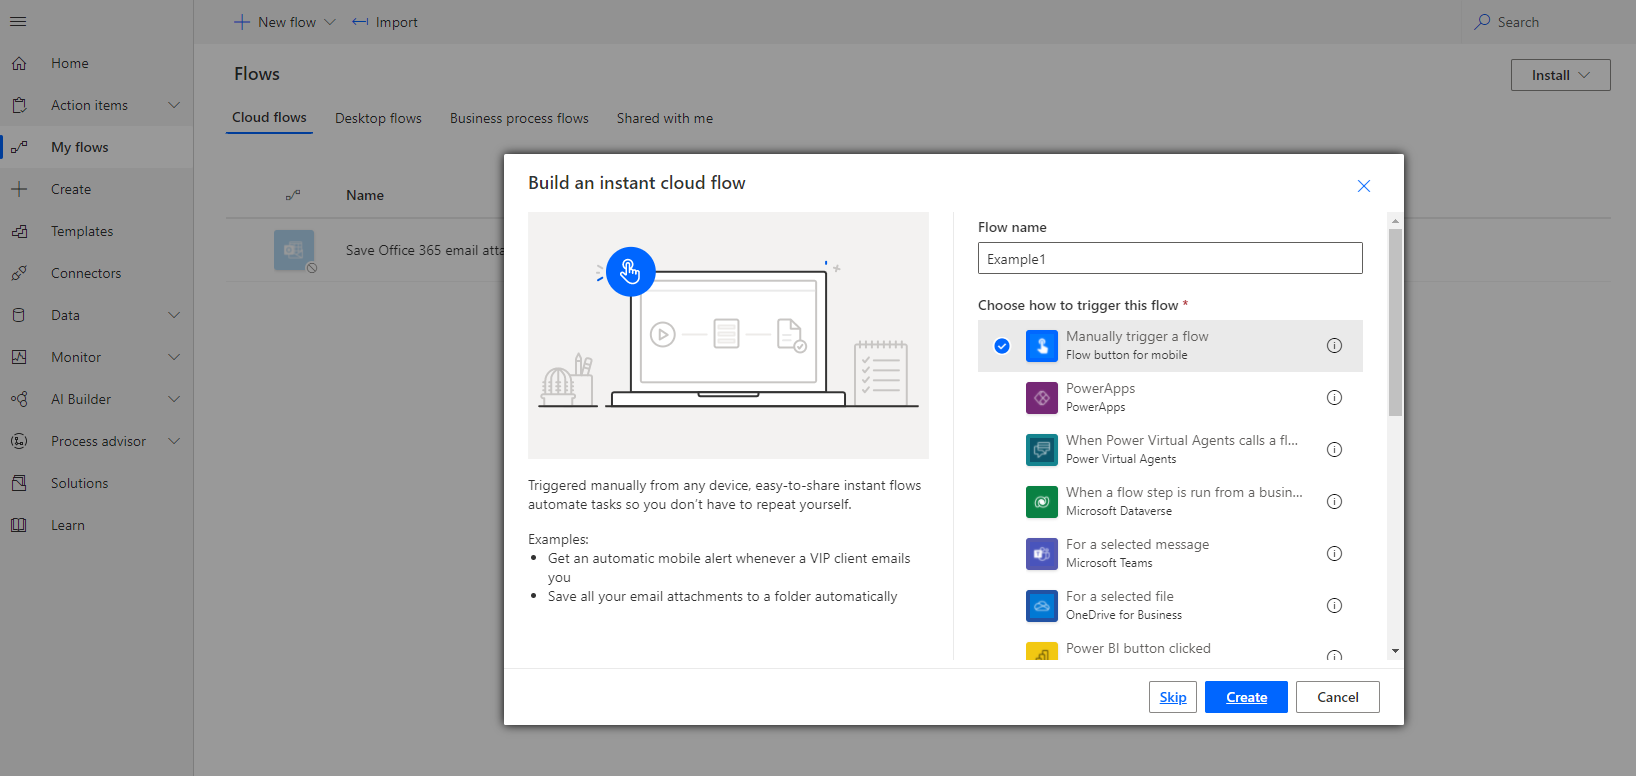Click the trigger list scrollbar thumb
1636x776 pixels.
pos(1395,322)
